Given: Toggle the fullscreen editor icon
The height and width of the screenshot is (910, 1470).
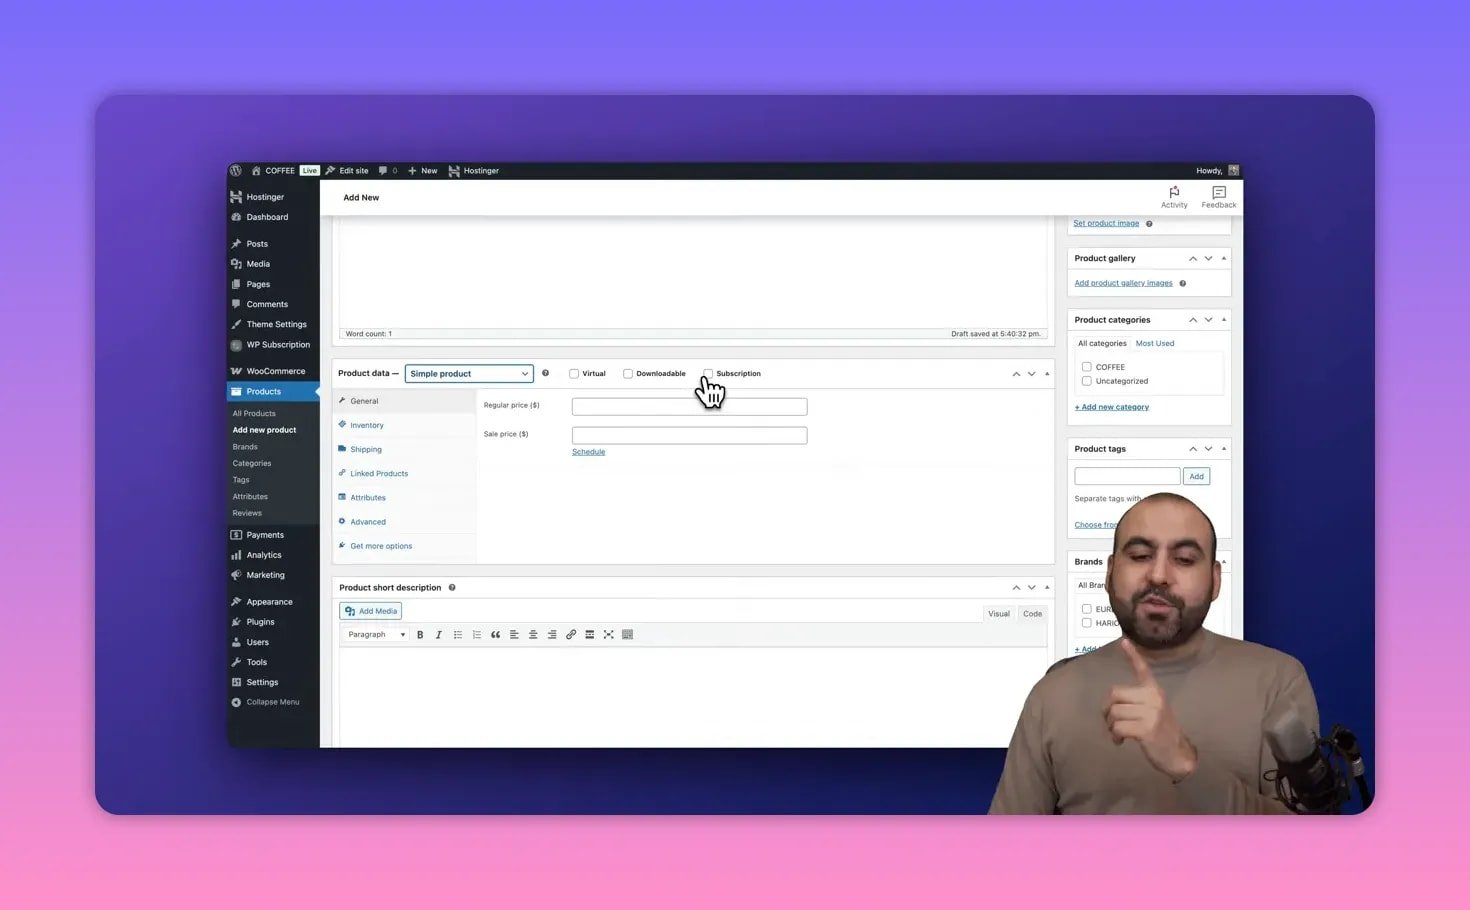Looking at the screenshot, I should tap(609, 634).
